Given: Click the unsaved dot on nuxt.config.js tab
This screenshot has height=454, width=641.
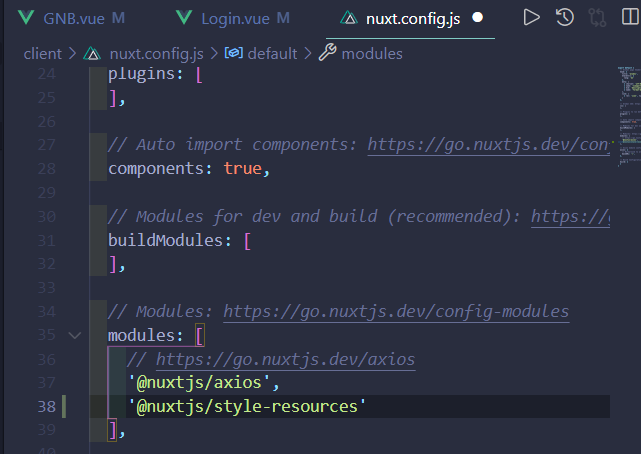Looking at the screenshot, I should point(477,18).
